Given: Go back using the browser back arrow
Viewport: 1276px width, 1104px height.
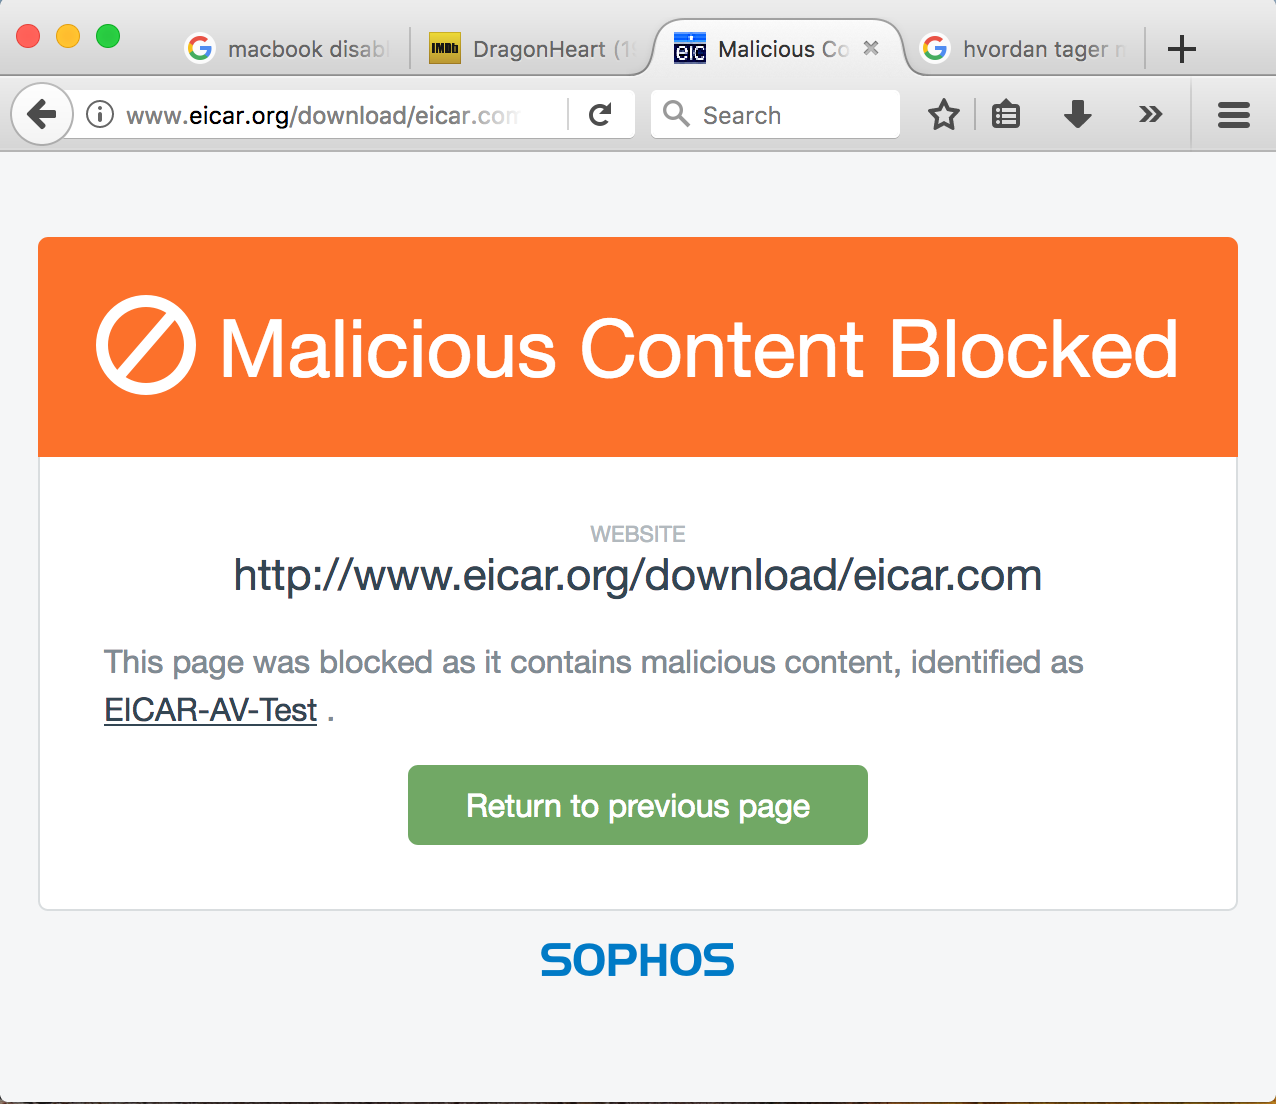Looking at the screenshot, I should 42,115.
